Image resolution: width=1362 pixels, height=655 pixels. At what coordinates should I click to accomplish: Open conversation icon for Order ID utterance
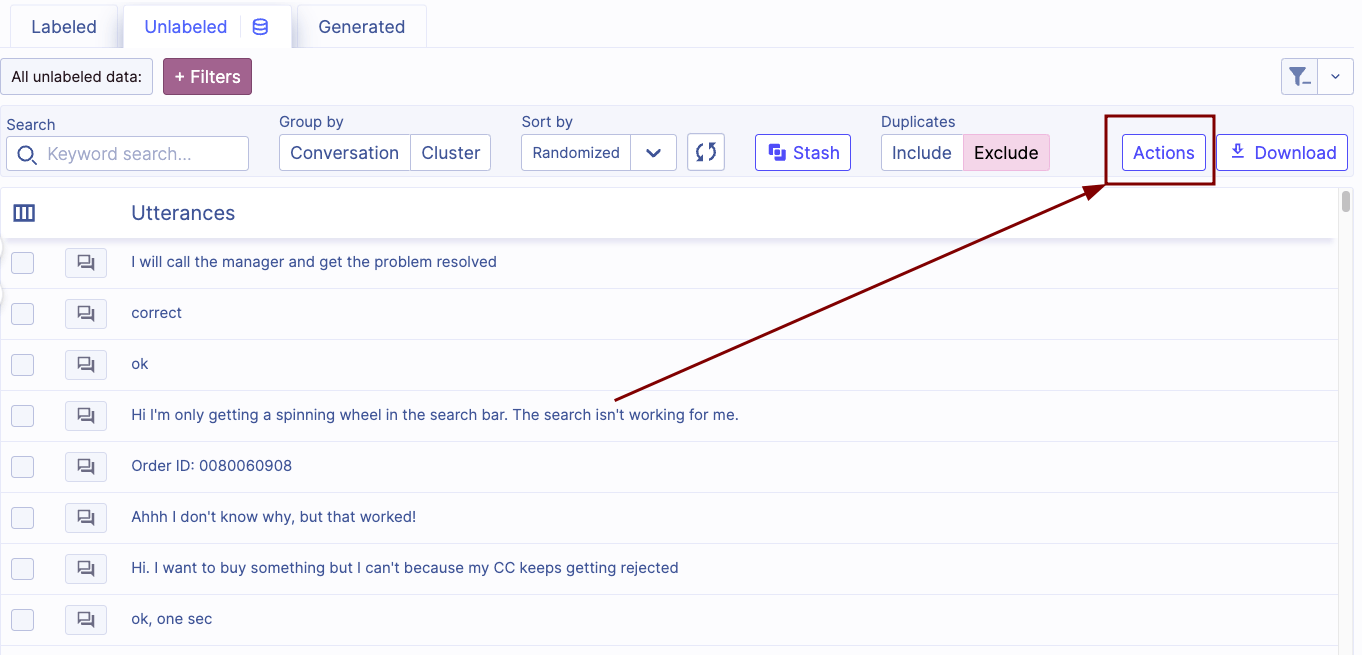pyautogui.click(x=86, y=467)
